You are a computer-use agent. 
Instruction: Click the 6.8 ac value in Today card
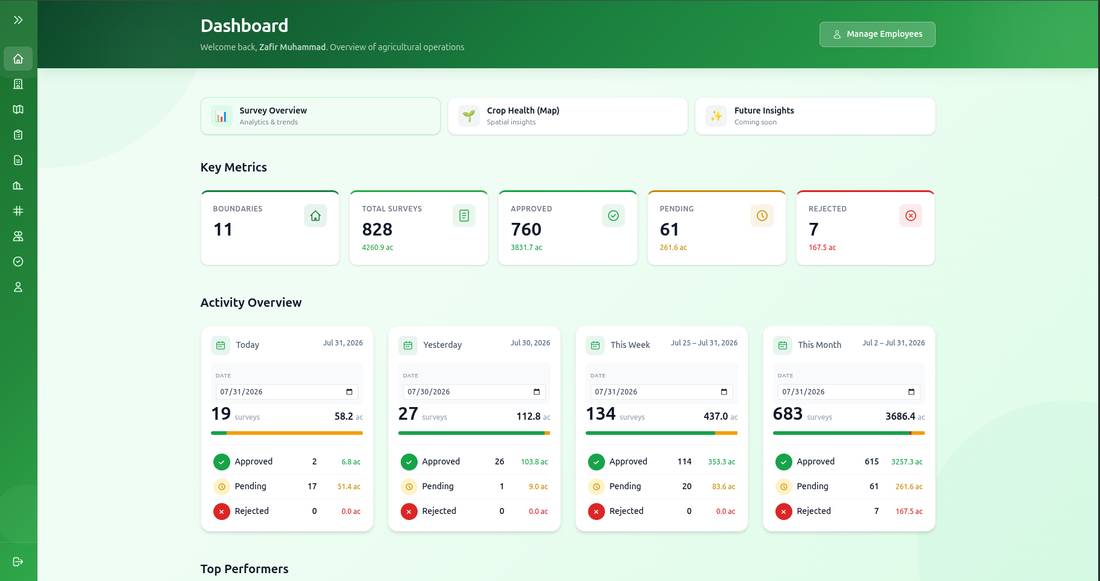point(351,462)
